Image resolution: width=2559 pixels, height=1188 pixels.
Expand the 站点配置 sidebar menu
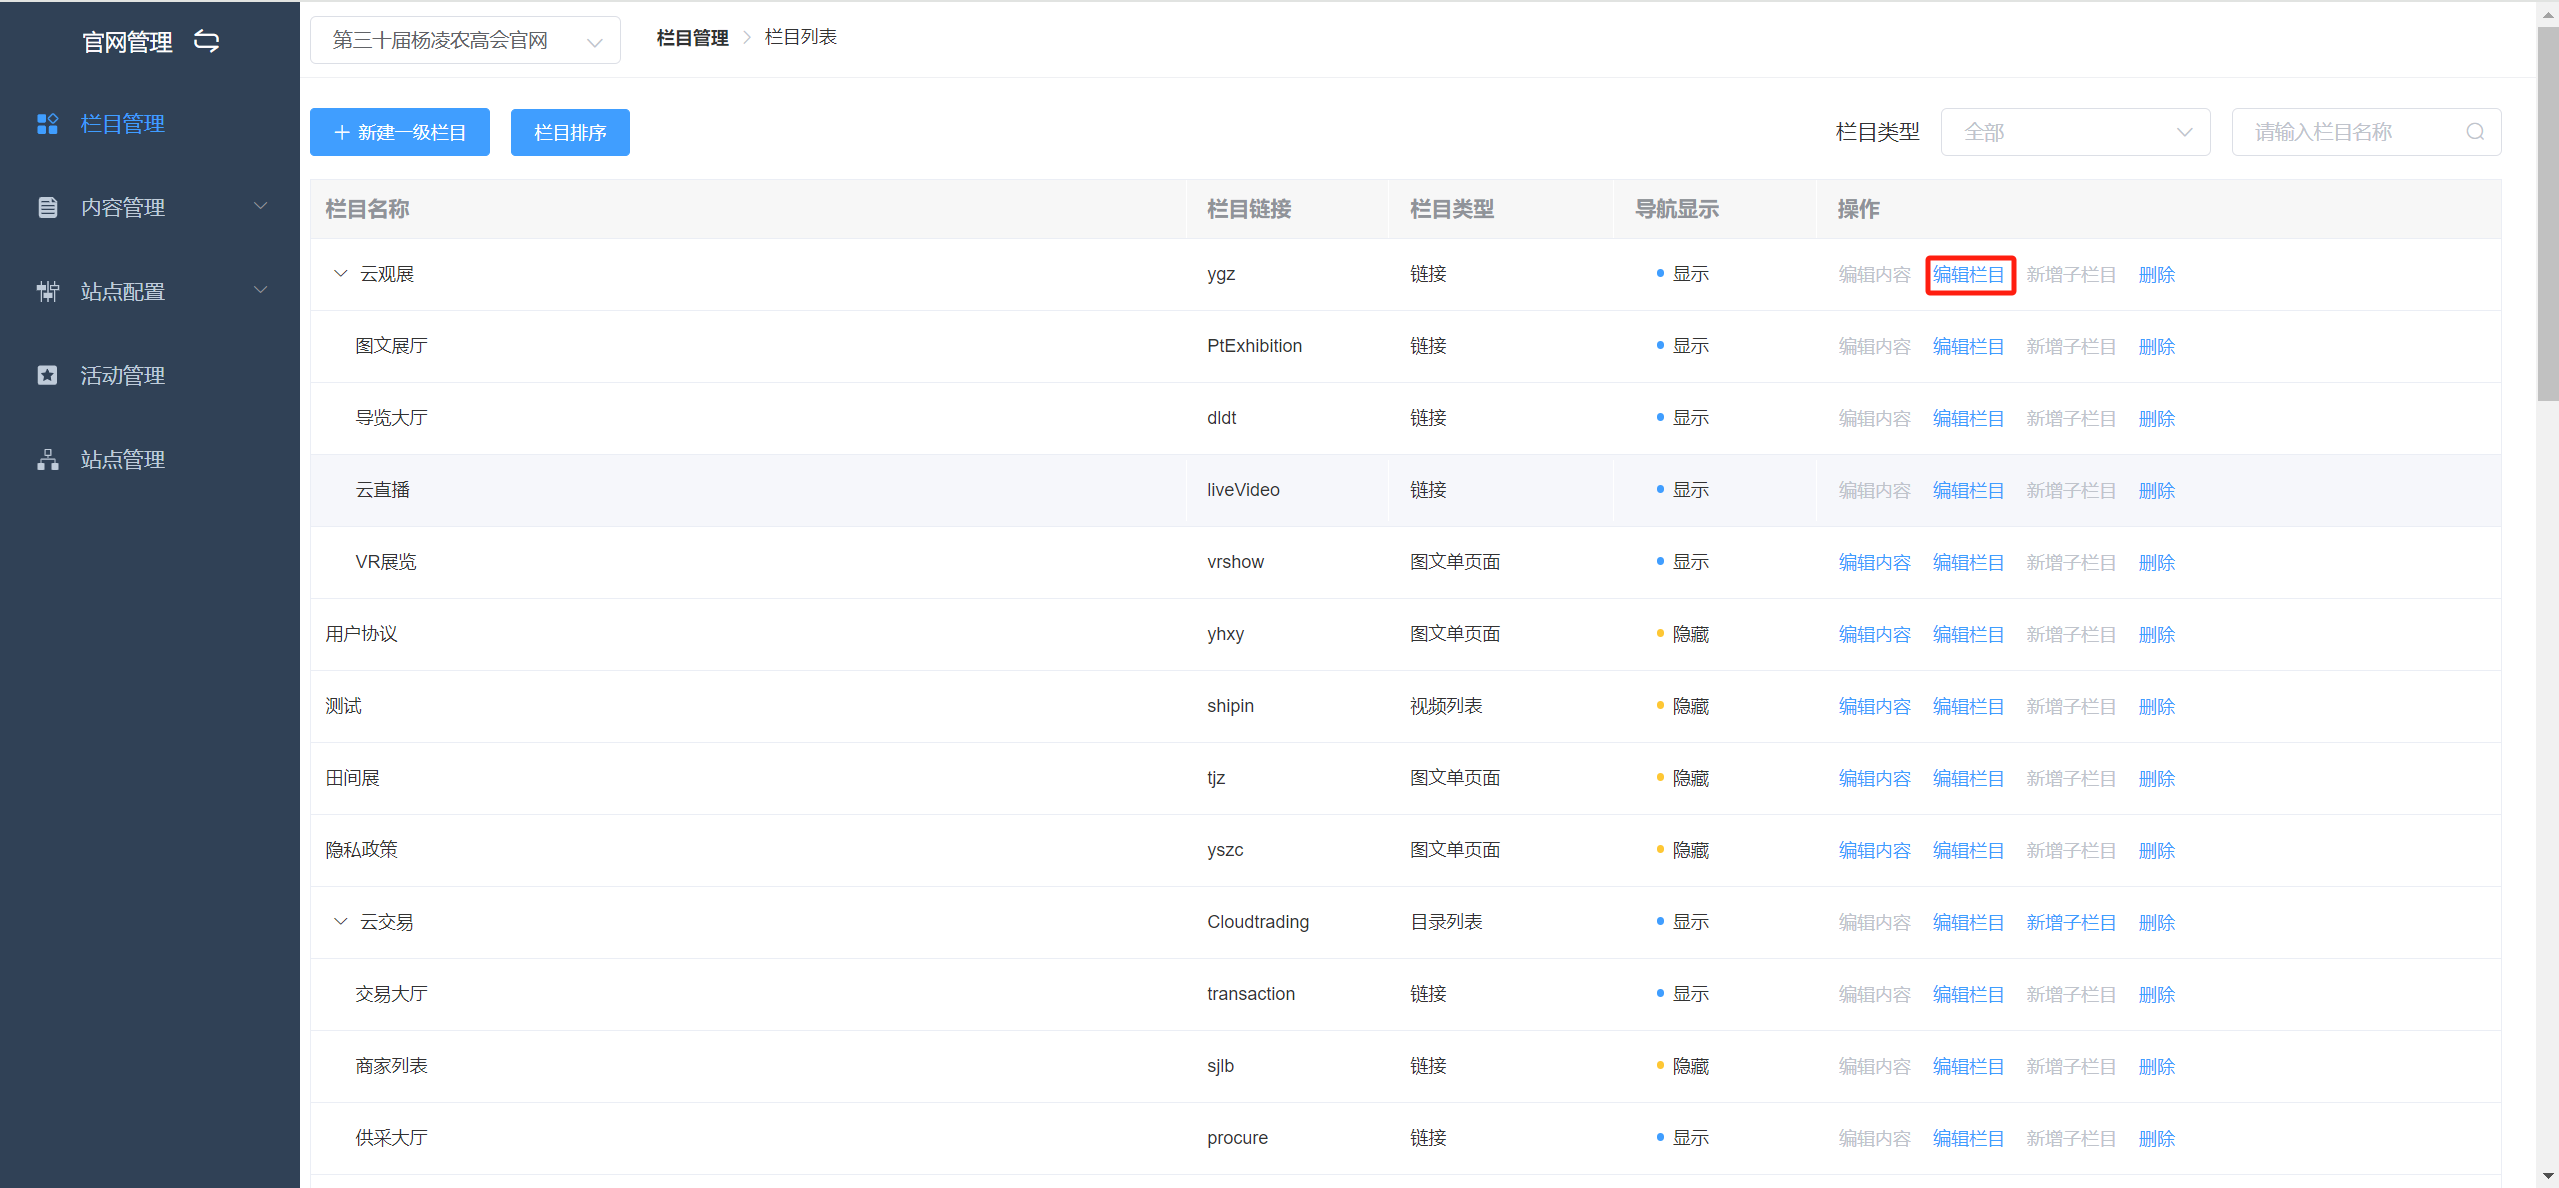(150, 291)
